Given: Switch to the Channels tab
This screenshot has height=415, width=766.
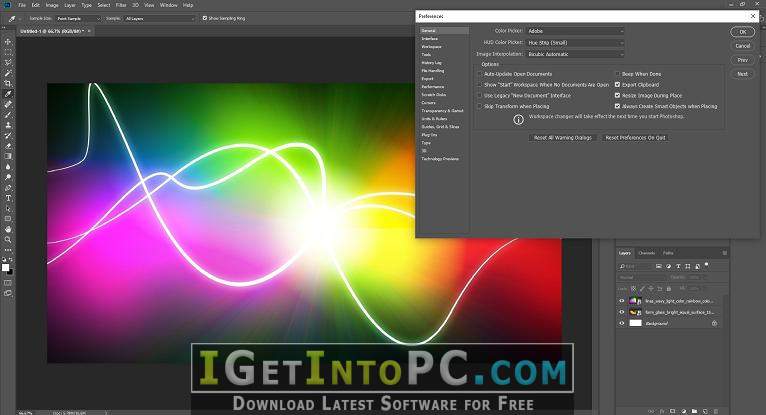Looking at the screenshot, I should [646, 253].
